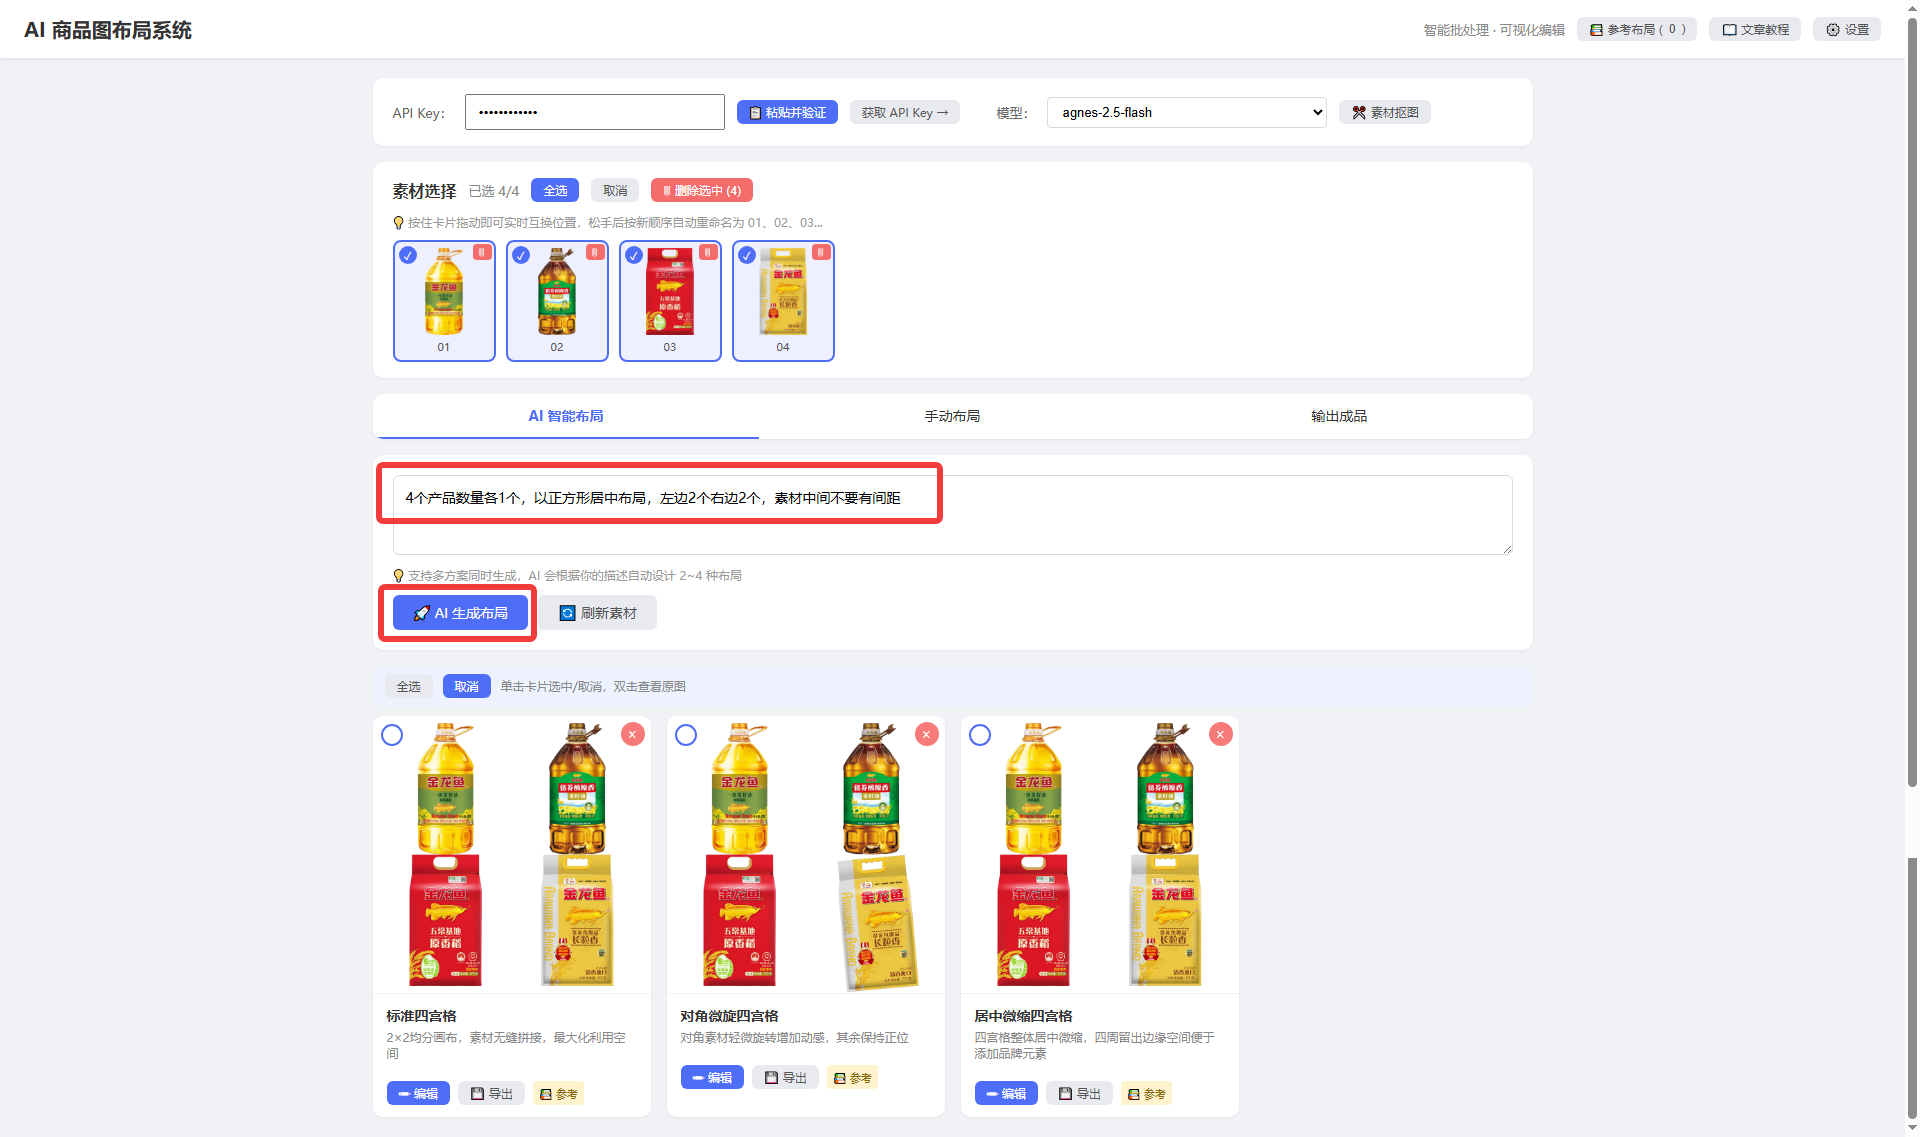Viewport: 1920px width, 1137px height.
Task: Click 全选 above the layout results
Action: click(x=409, y=686)
